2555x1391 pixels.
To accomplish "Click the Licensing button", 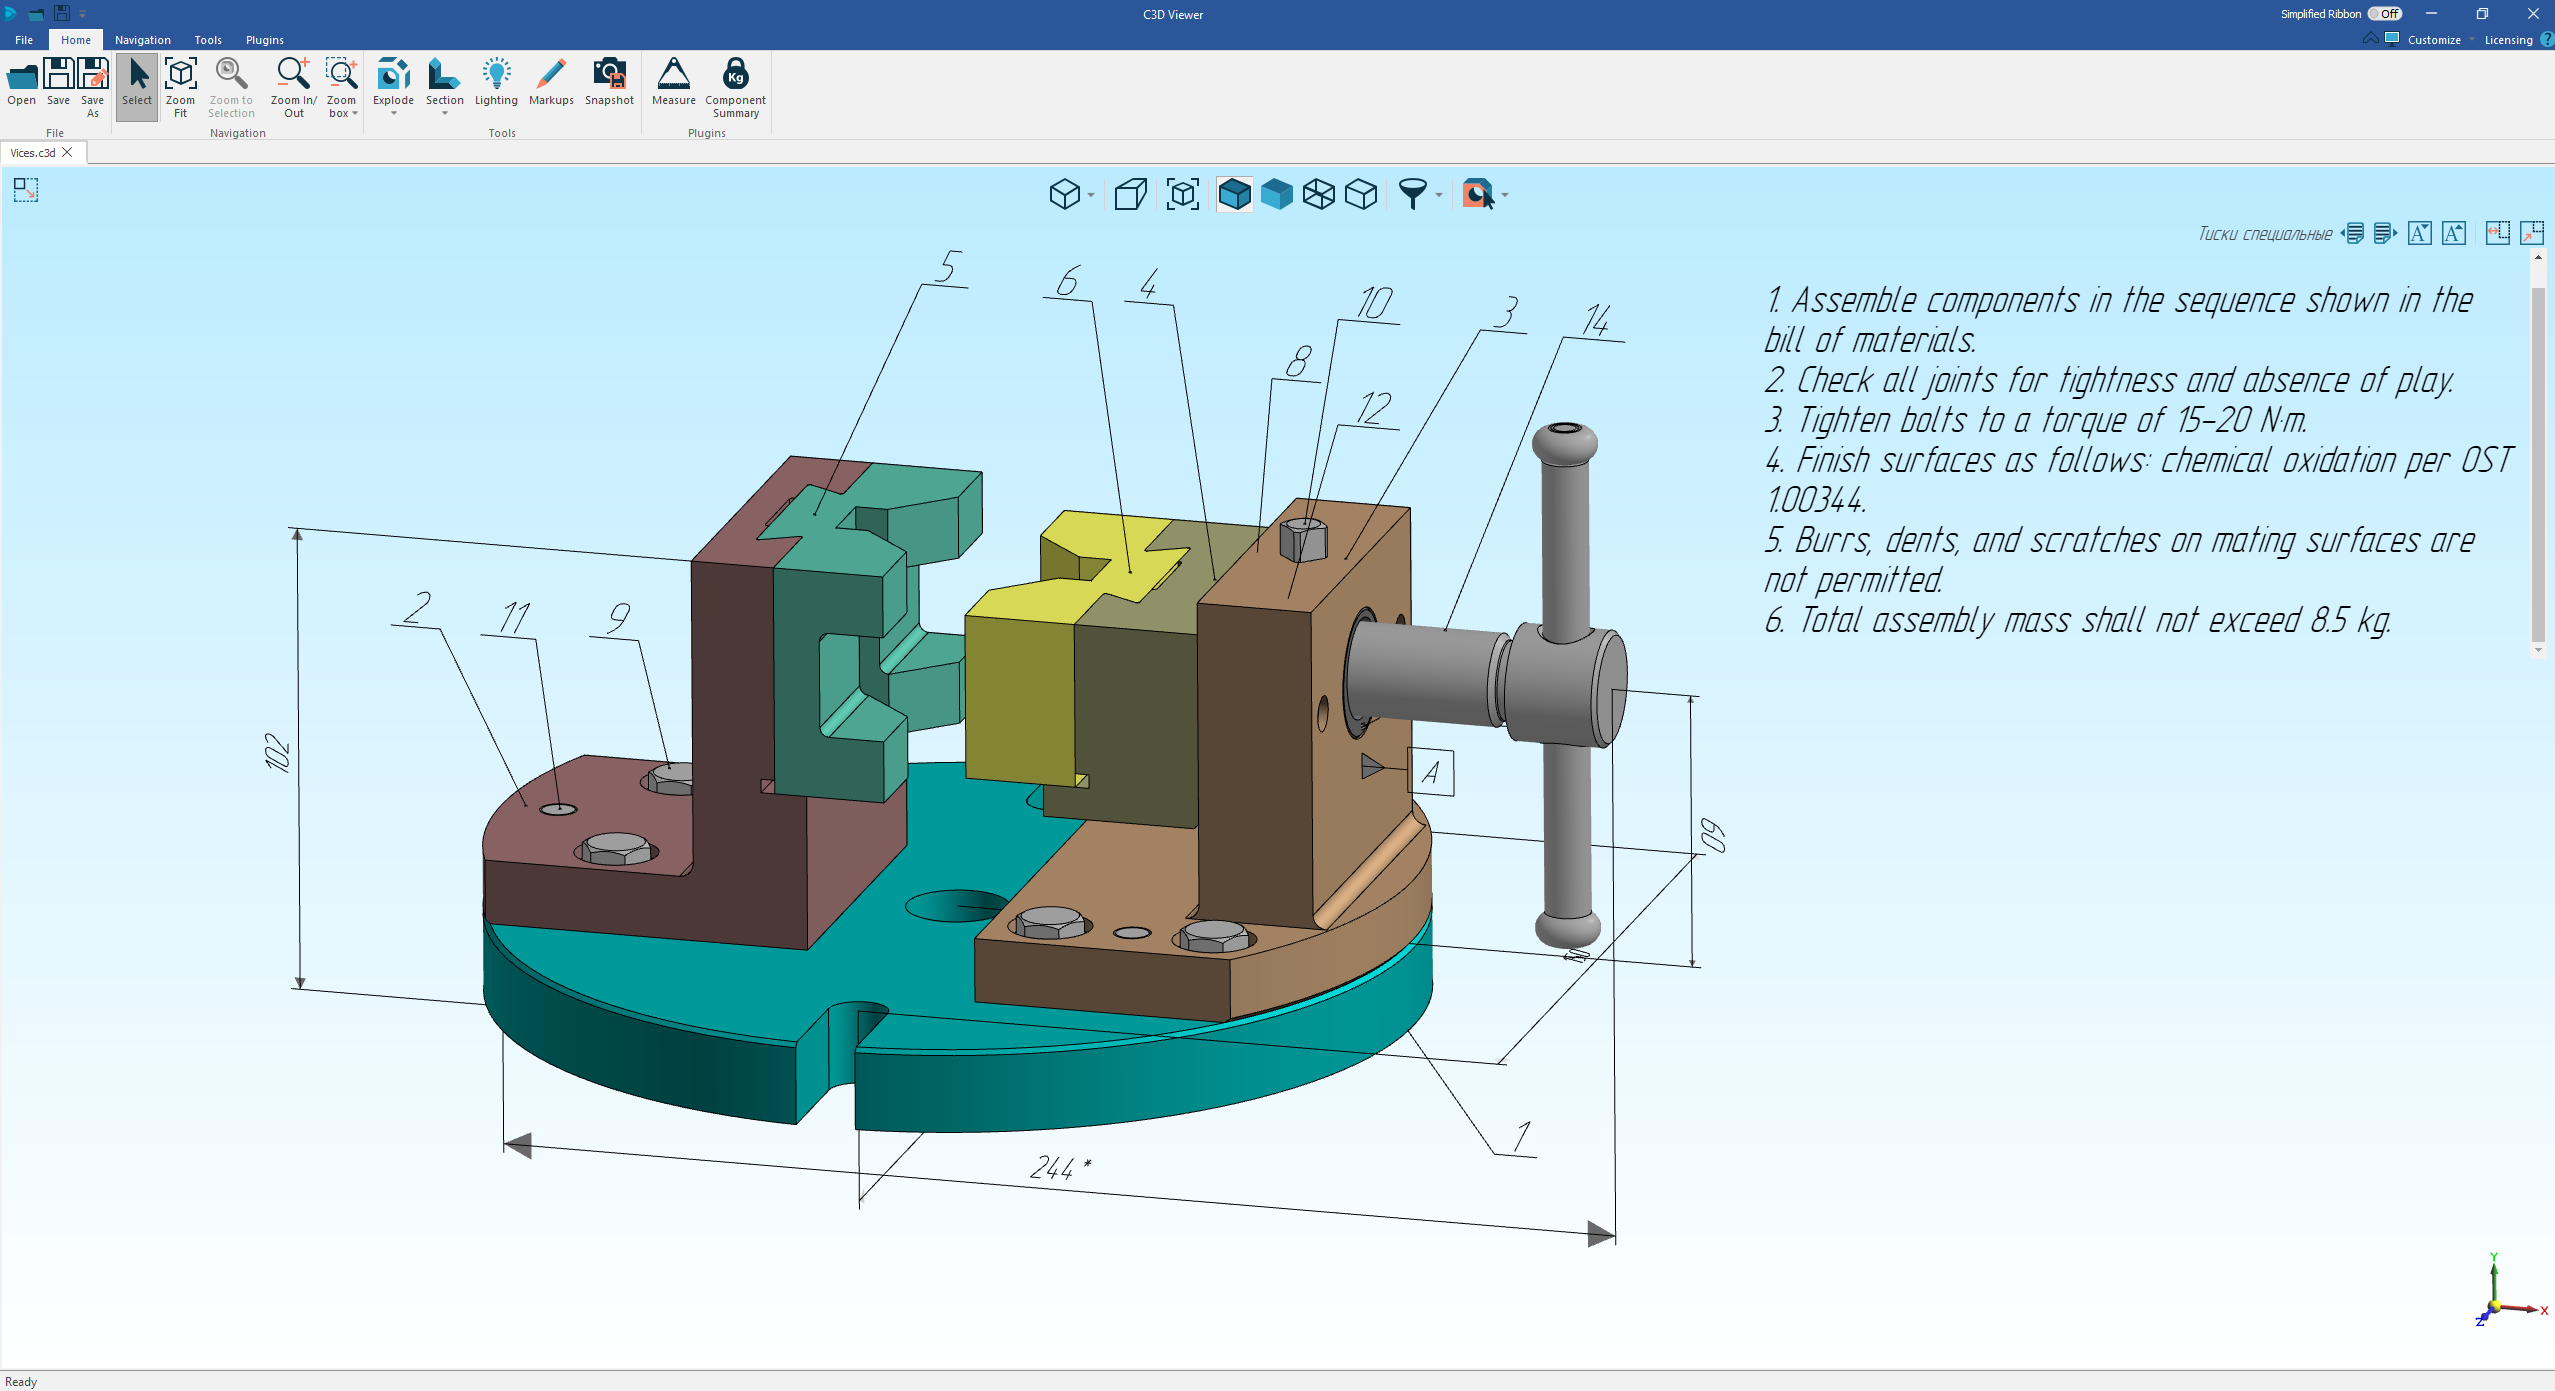I will 2508,40.
